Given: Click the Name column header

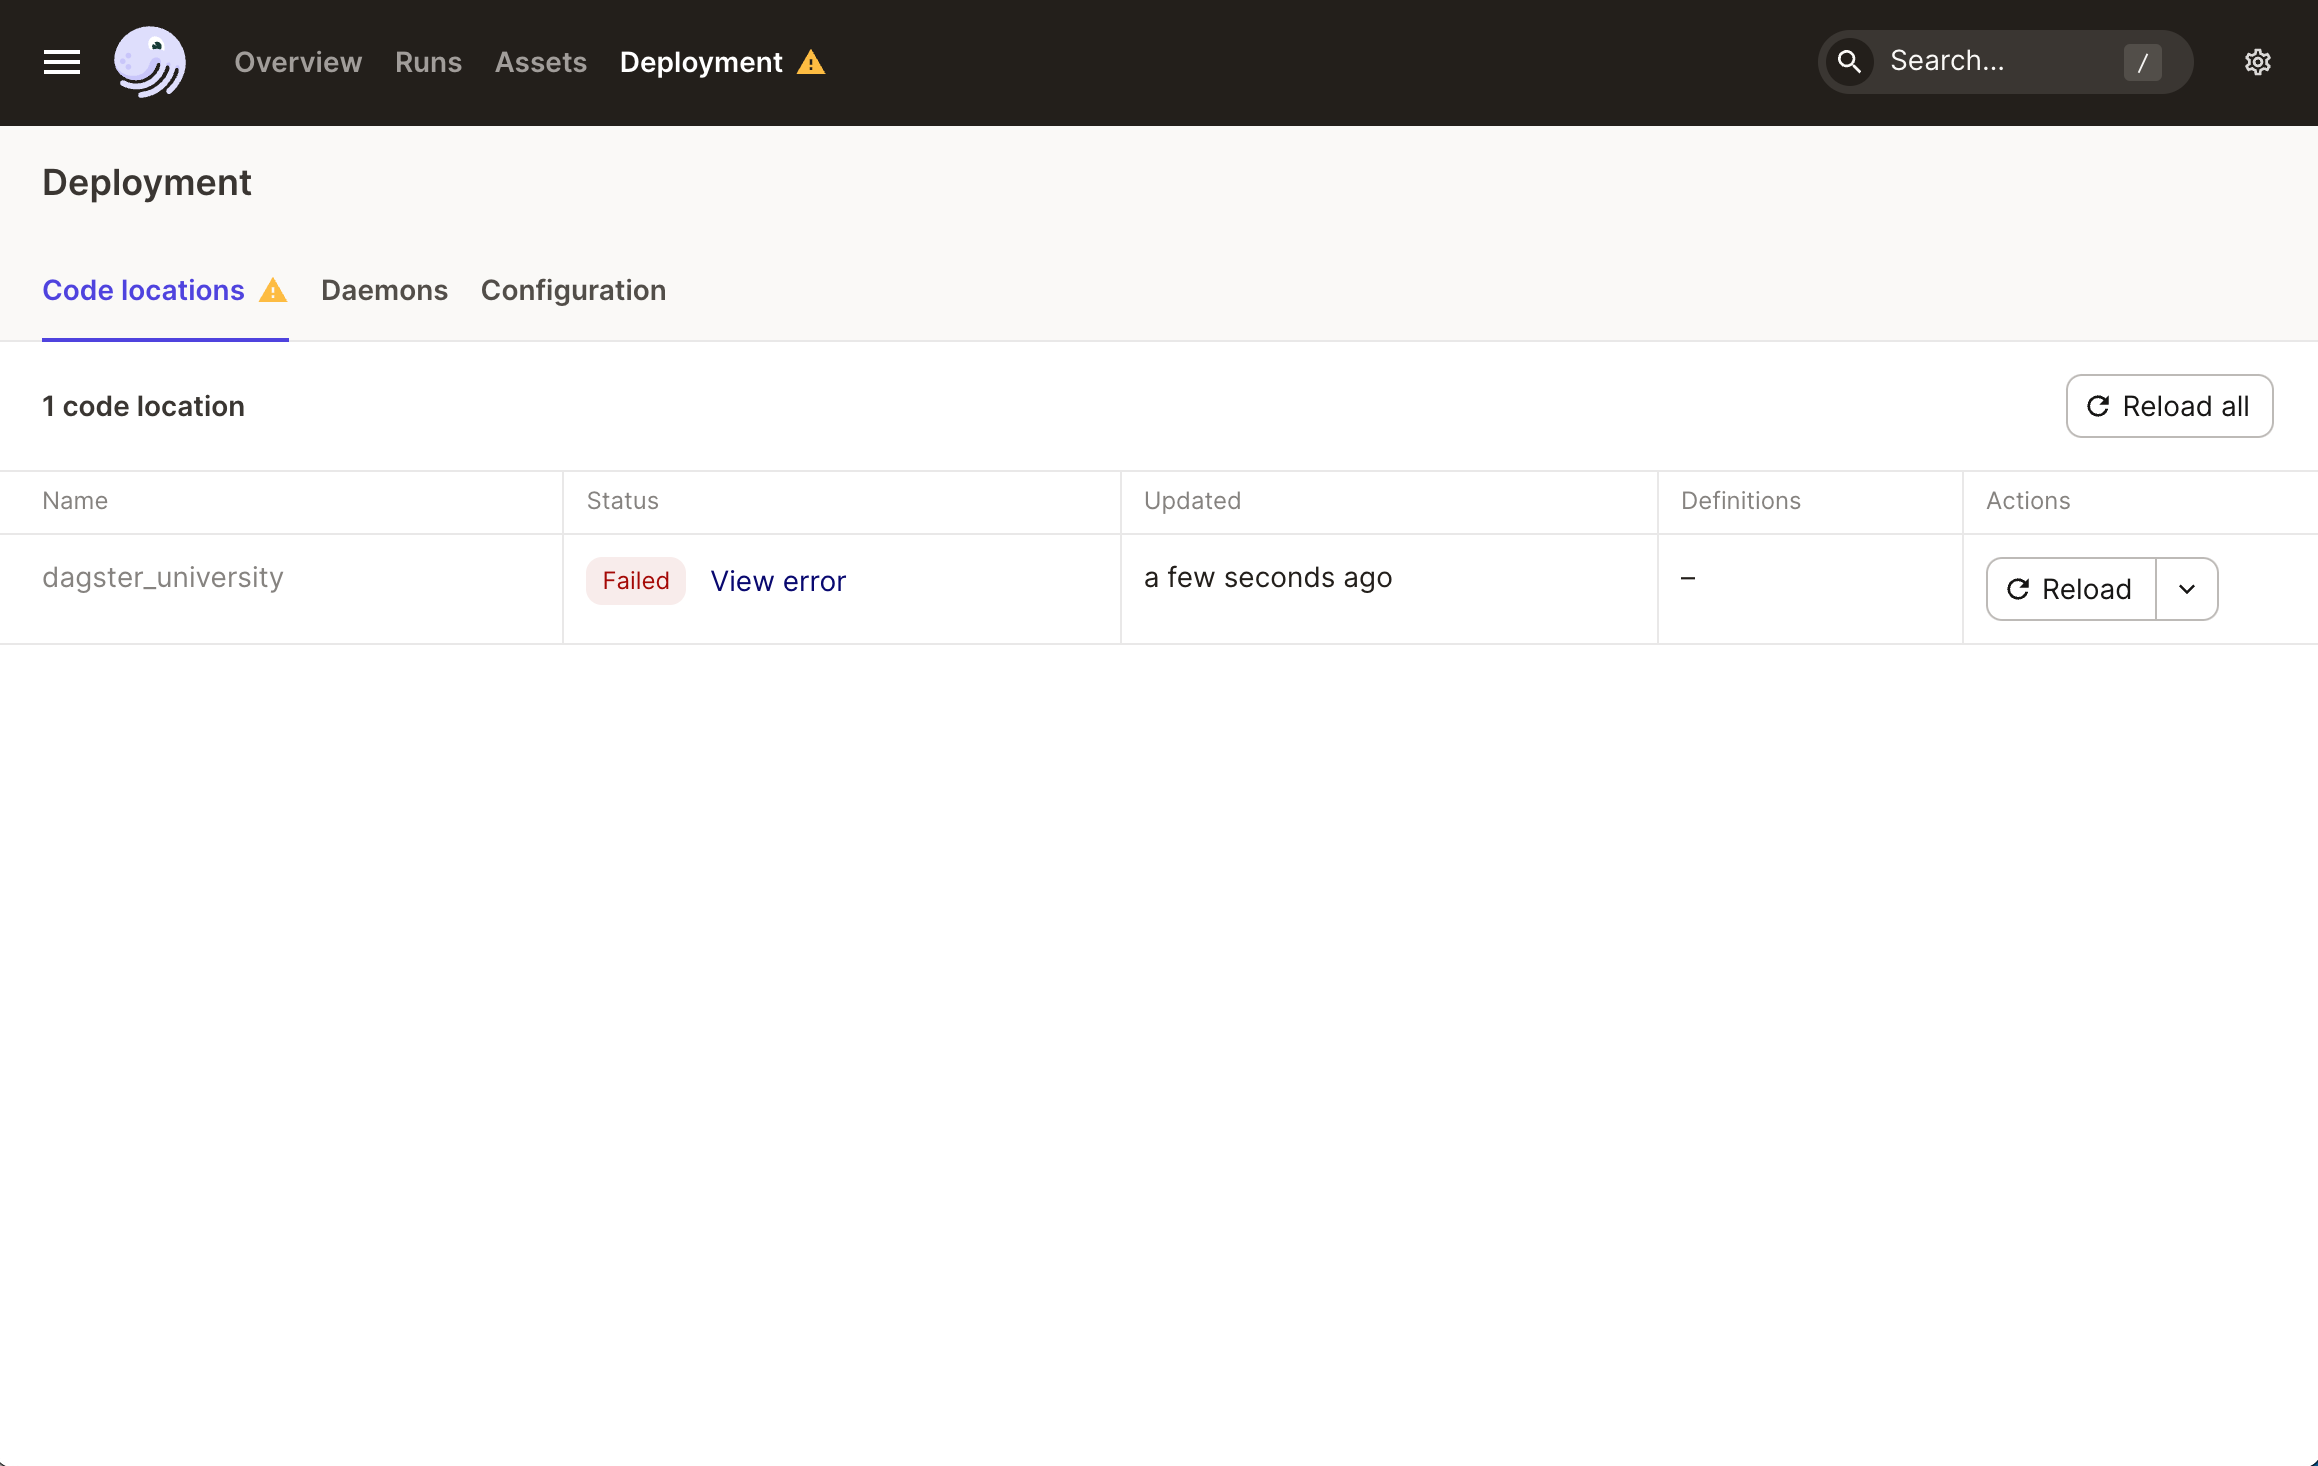Looking at the screenshot, I should [x=75, y=501].
